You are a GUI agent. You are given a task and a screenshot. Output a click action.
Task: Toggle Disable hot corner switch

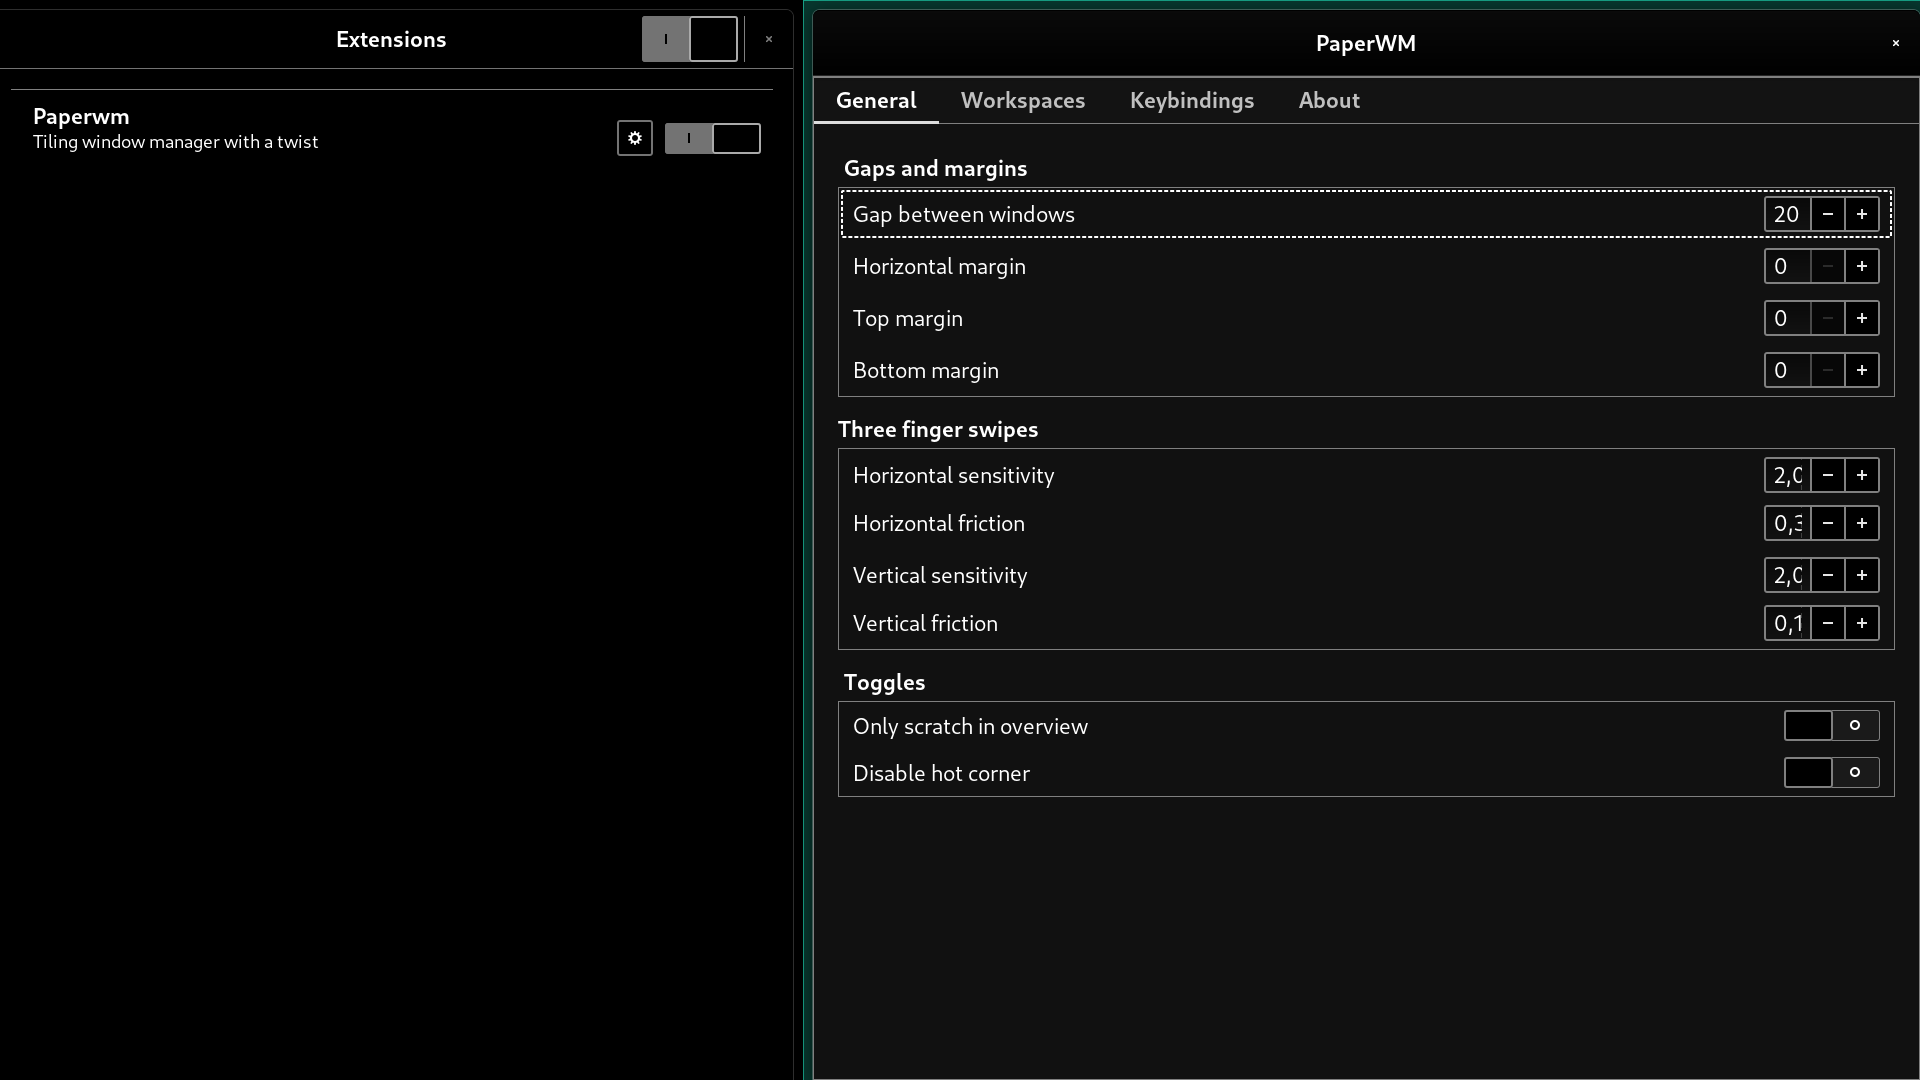click(1832, 773)
